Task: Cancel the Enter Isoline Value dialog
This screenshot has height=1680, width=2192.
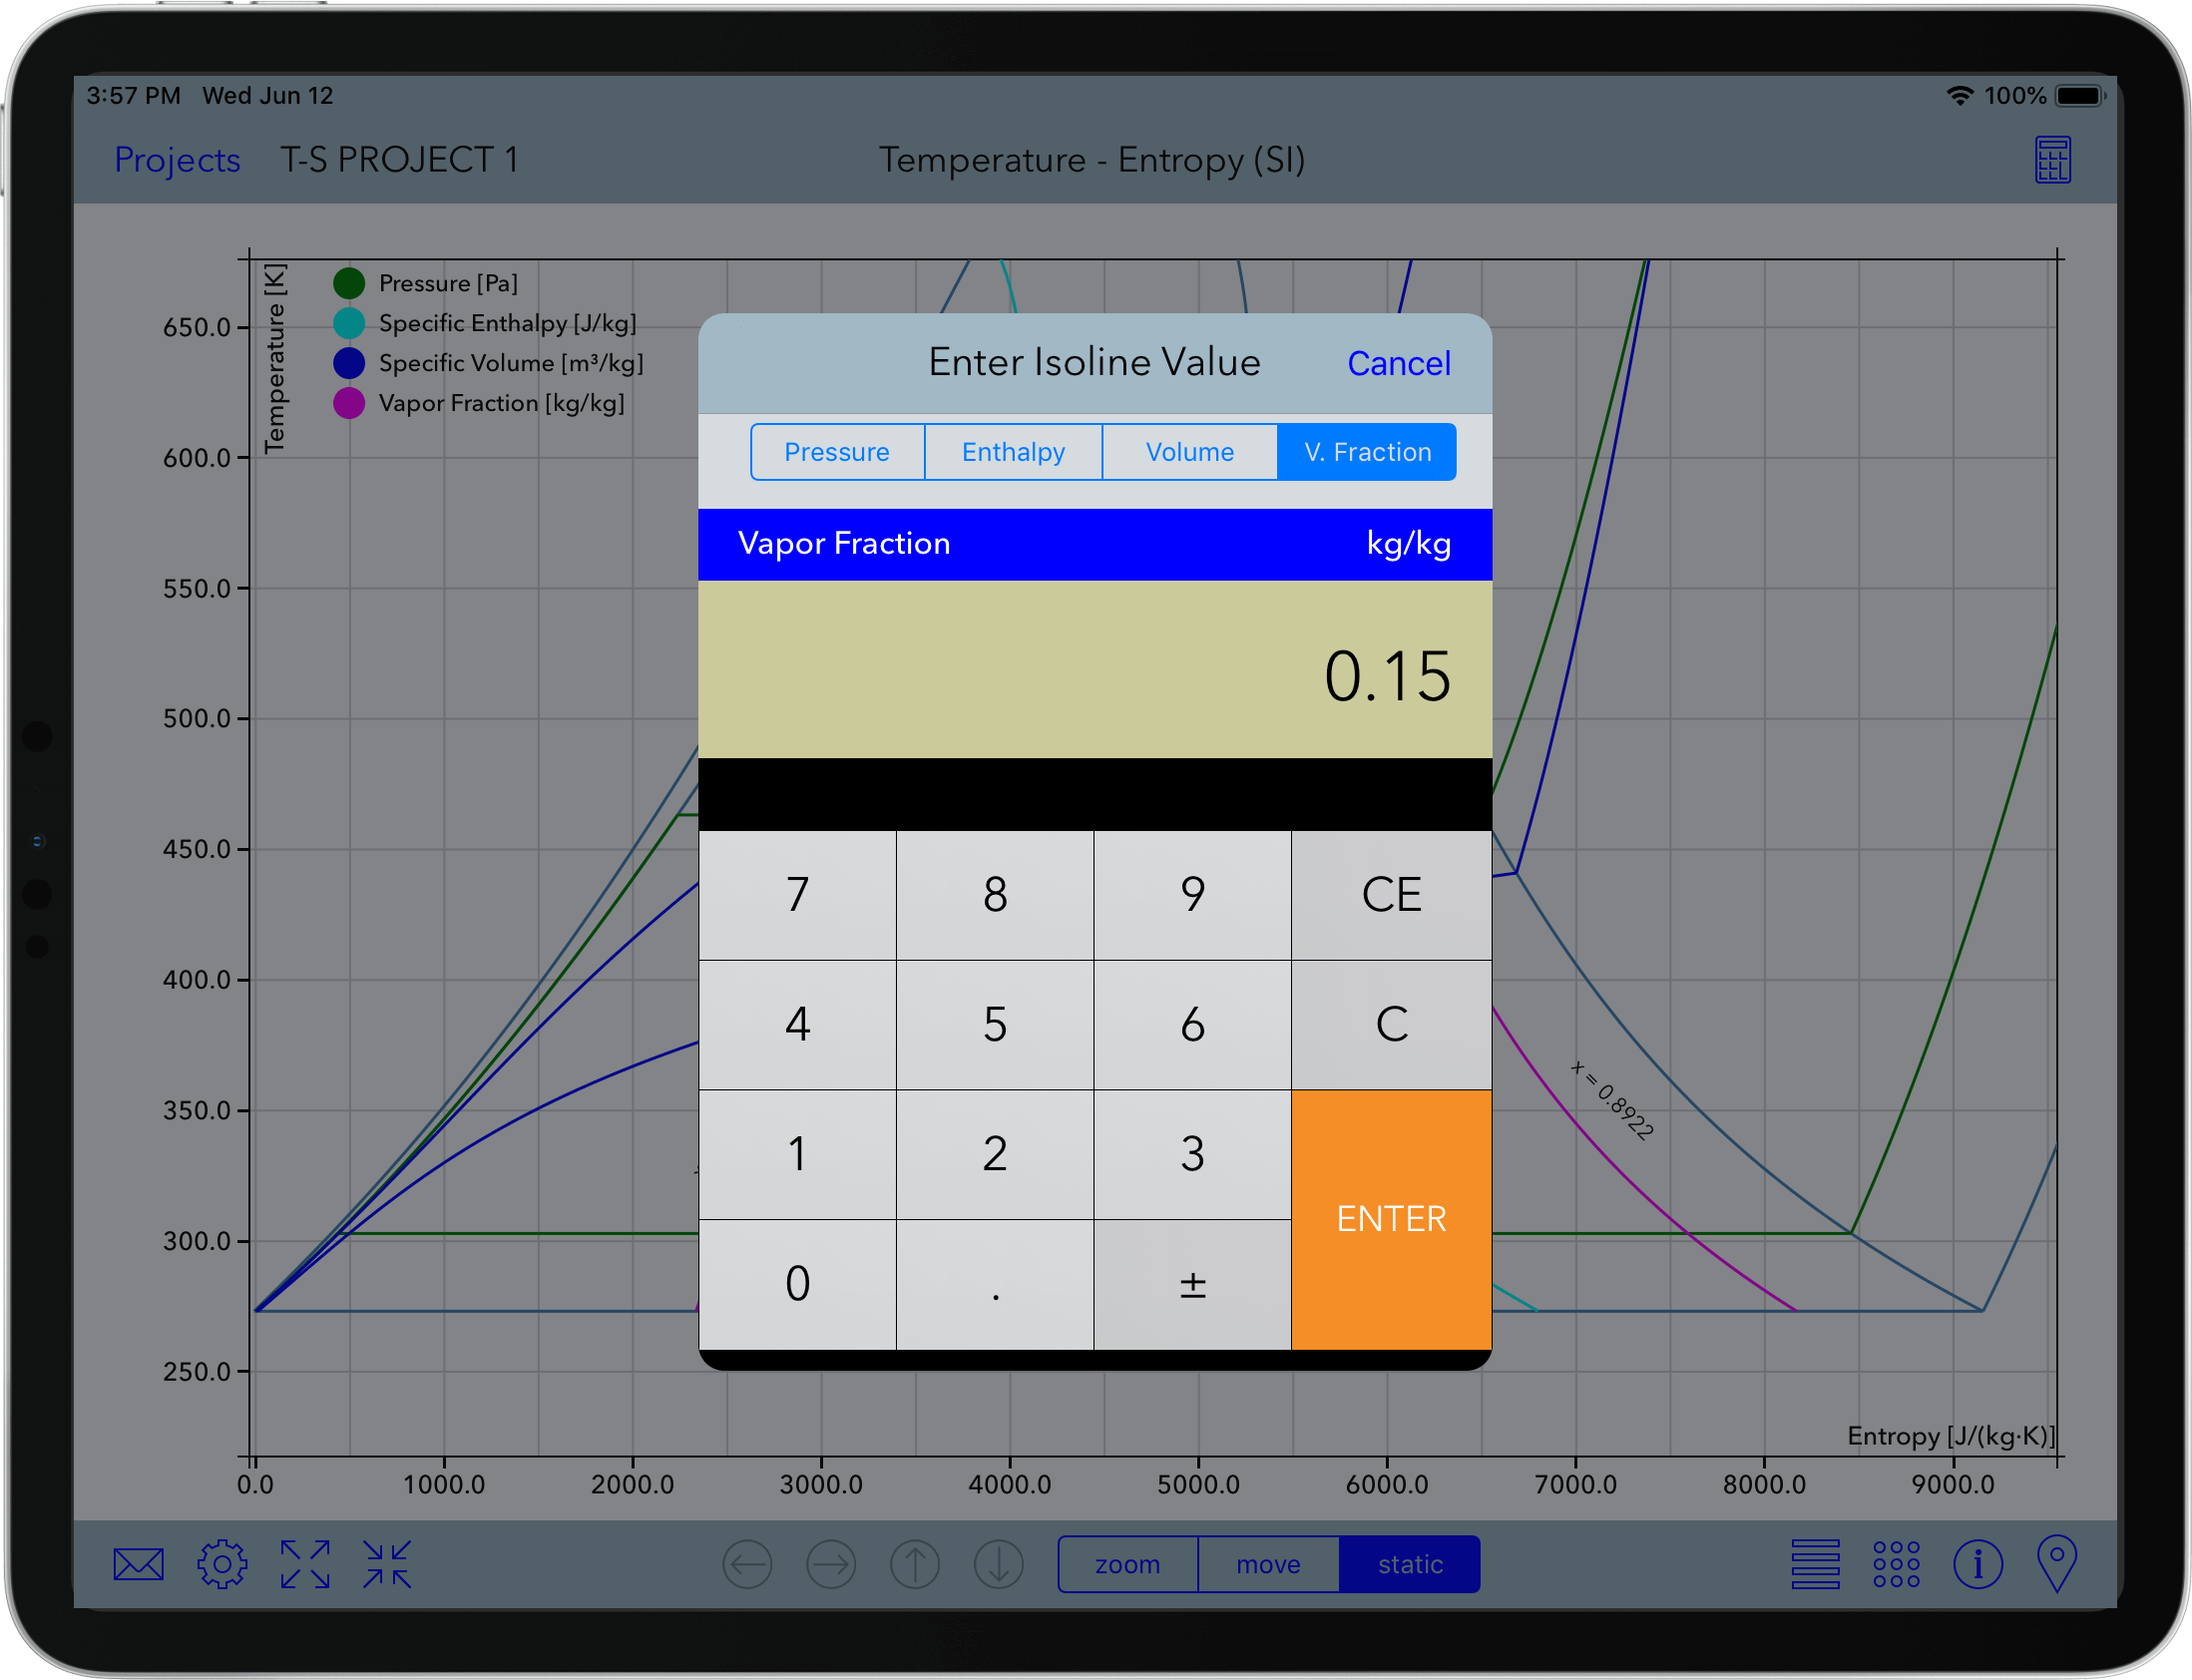Action: [1399, 363]
